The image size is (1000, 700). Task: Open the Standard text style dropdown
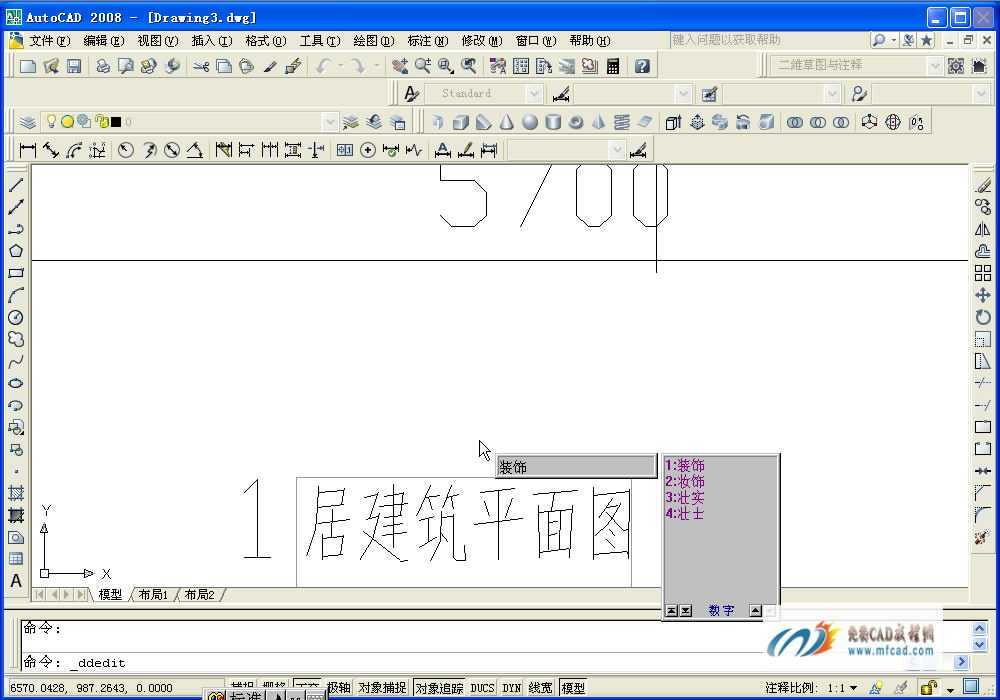(534, 94)
